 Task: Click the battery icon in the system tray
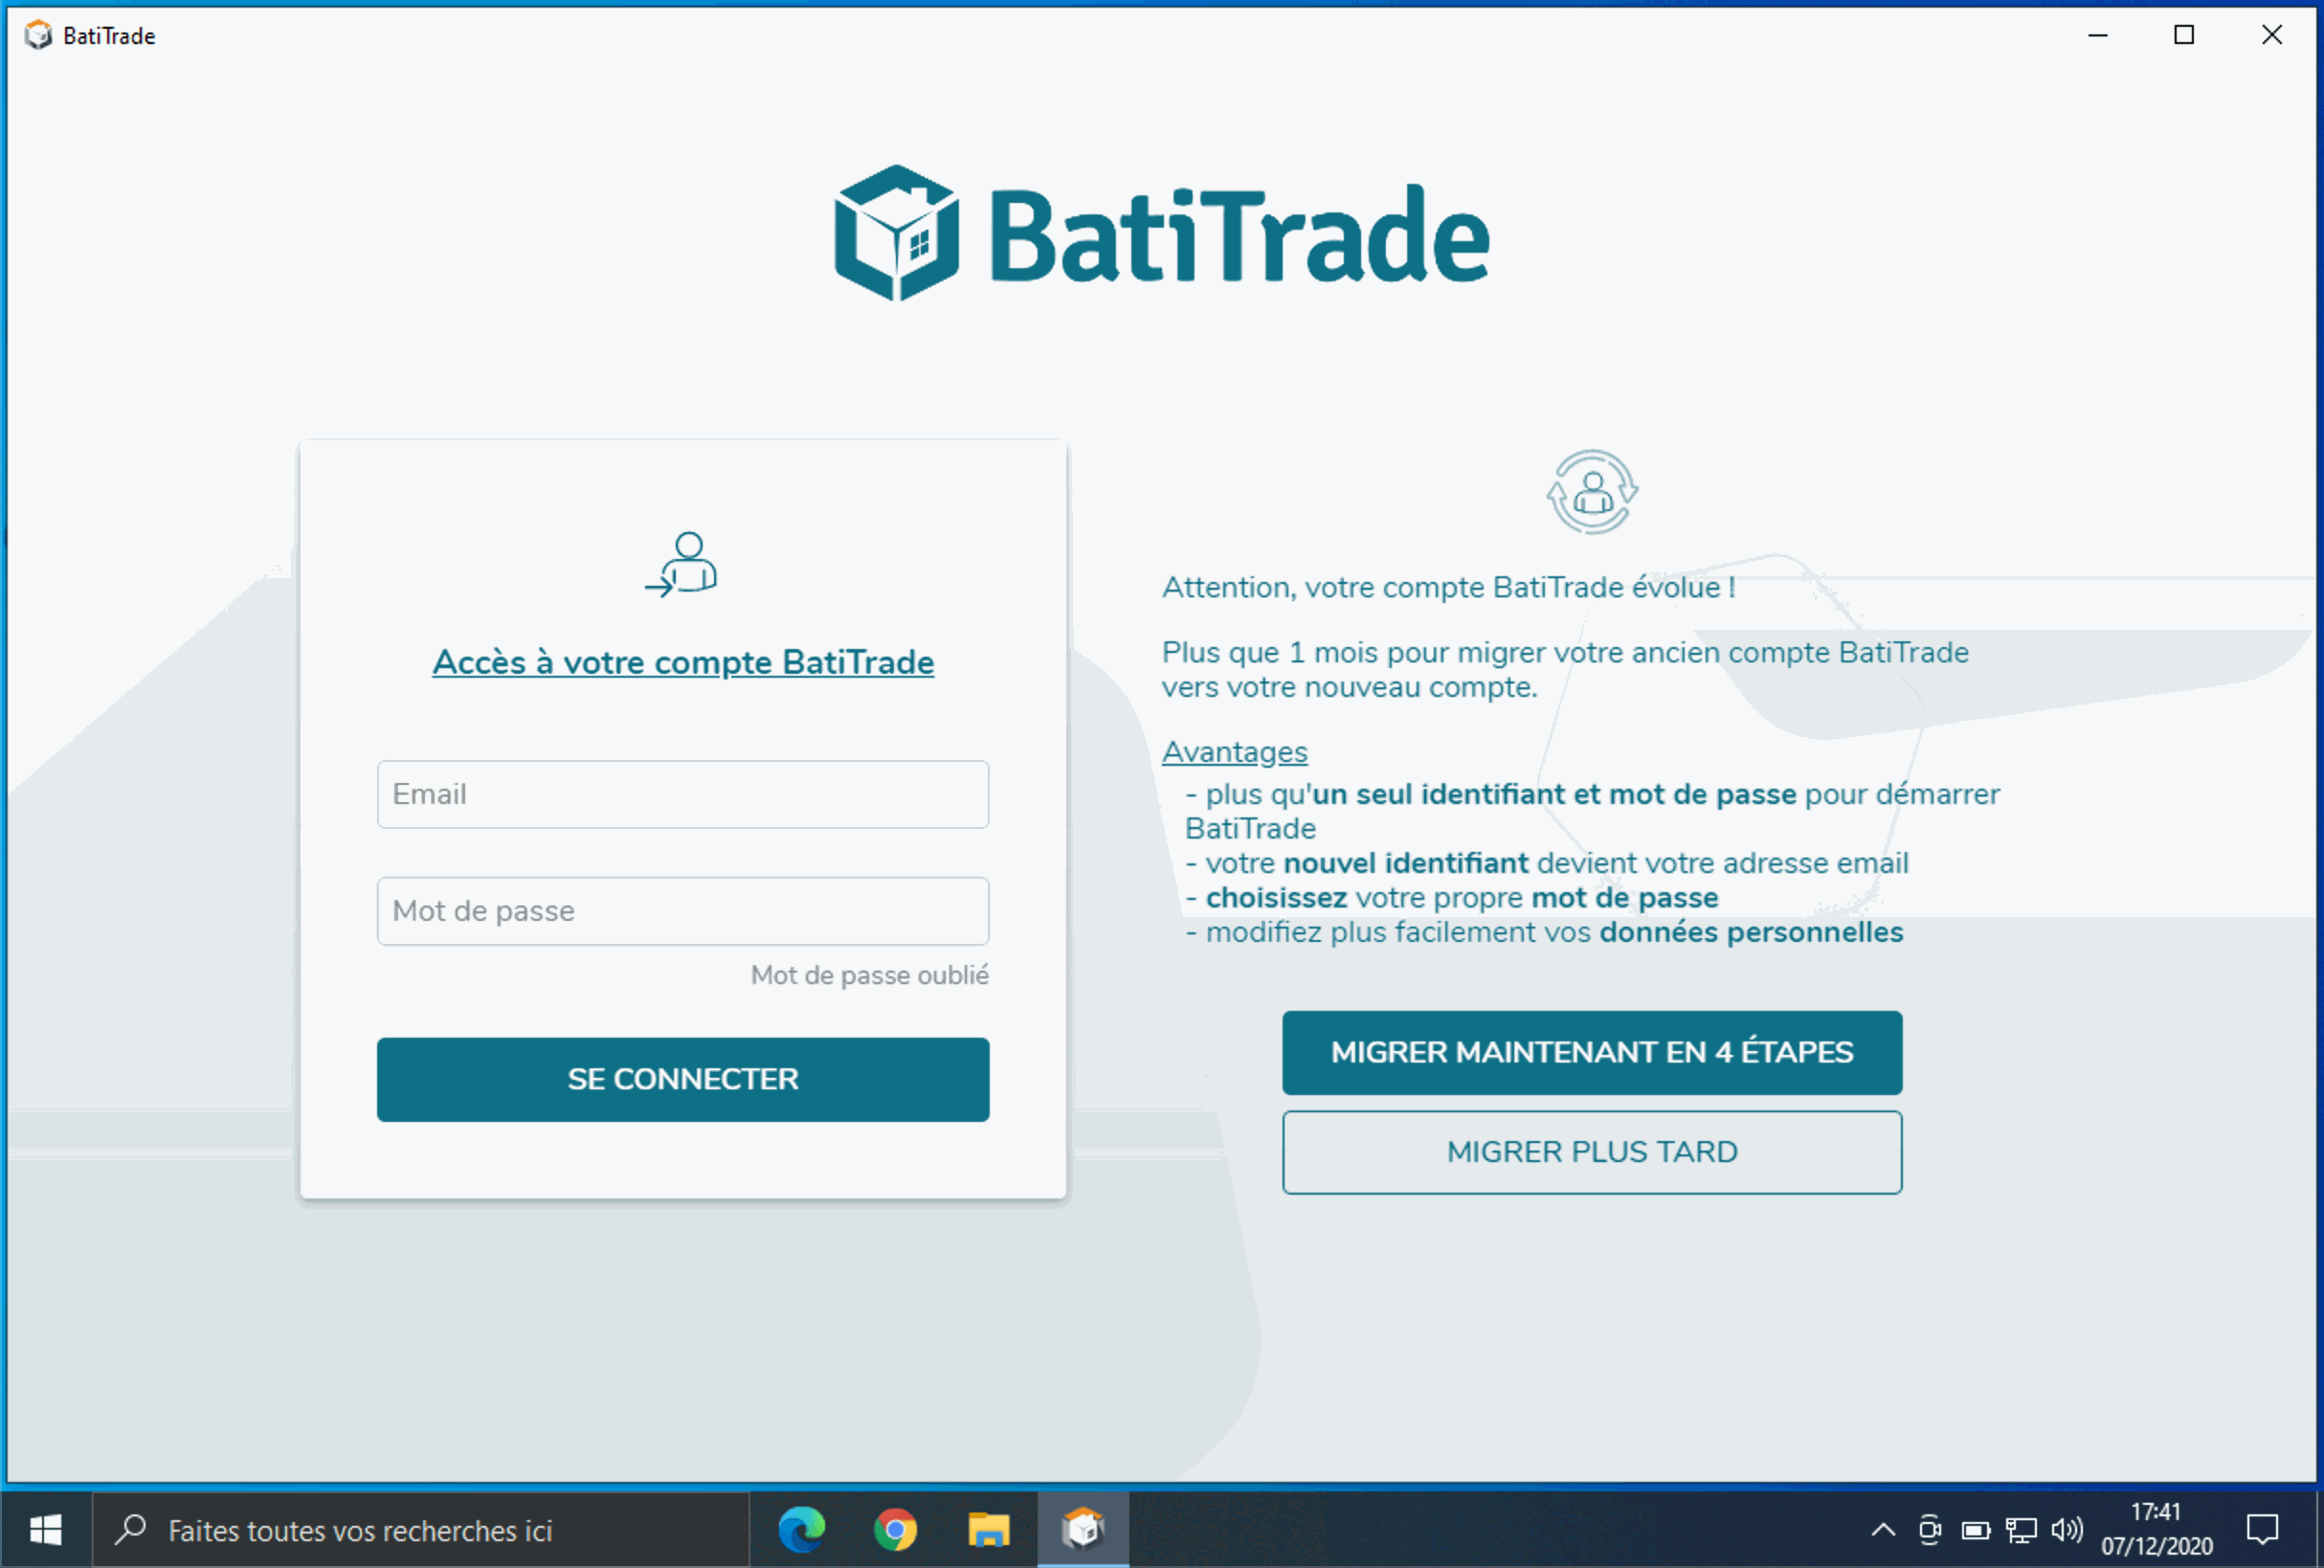[x=1975, y=1529]
